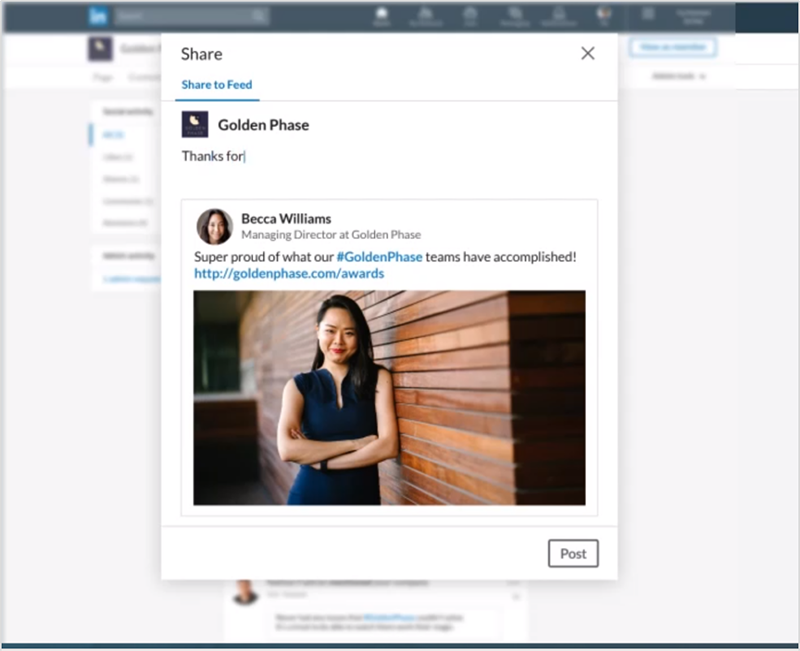Click the LinkedIn search field
The image size is (800, 651).
pos(191,16)
